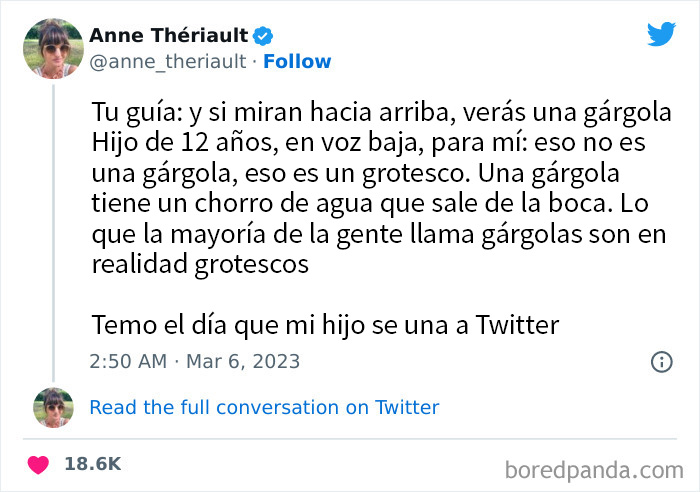Click the blue Twitter bird logo
This screenshot has width=700, height=492.
pyautogui.click(x=661, y=34)
